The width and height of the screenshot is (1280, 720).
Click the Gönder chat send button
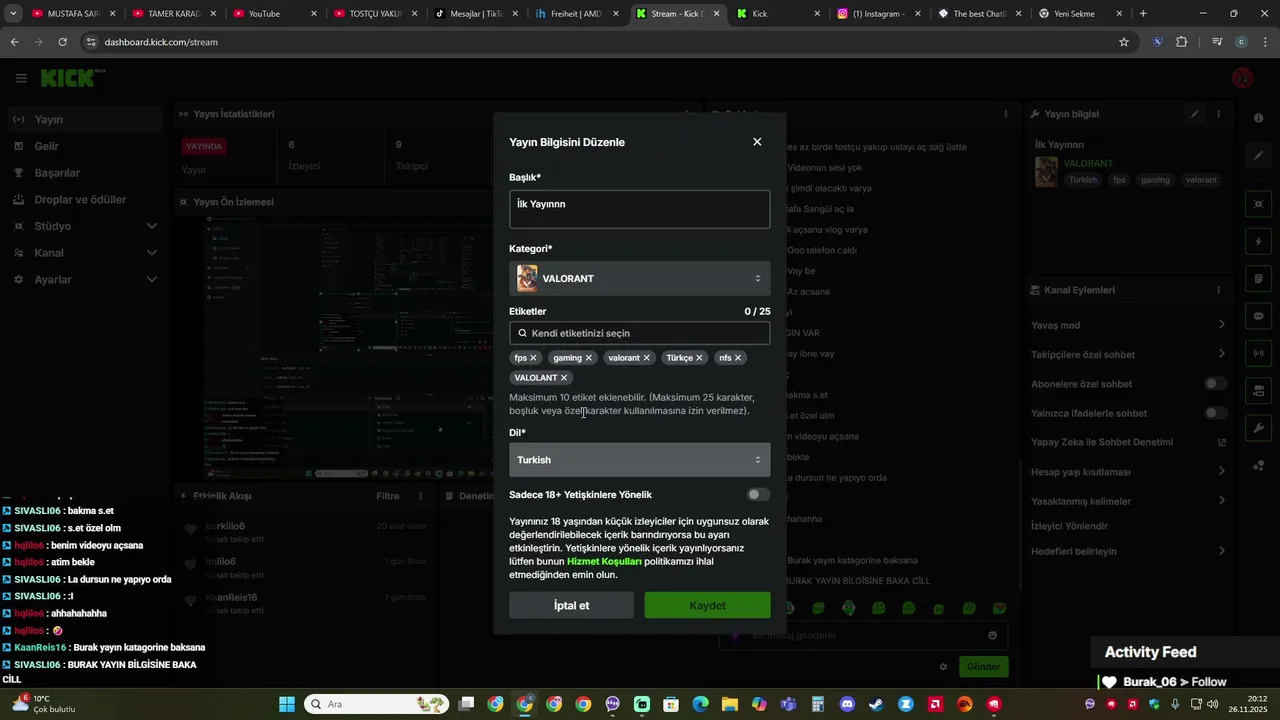coord(983,666)
